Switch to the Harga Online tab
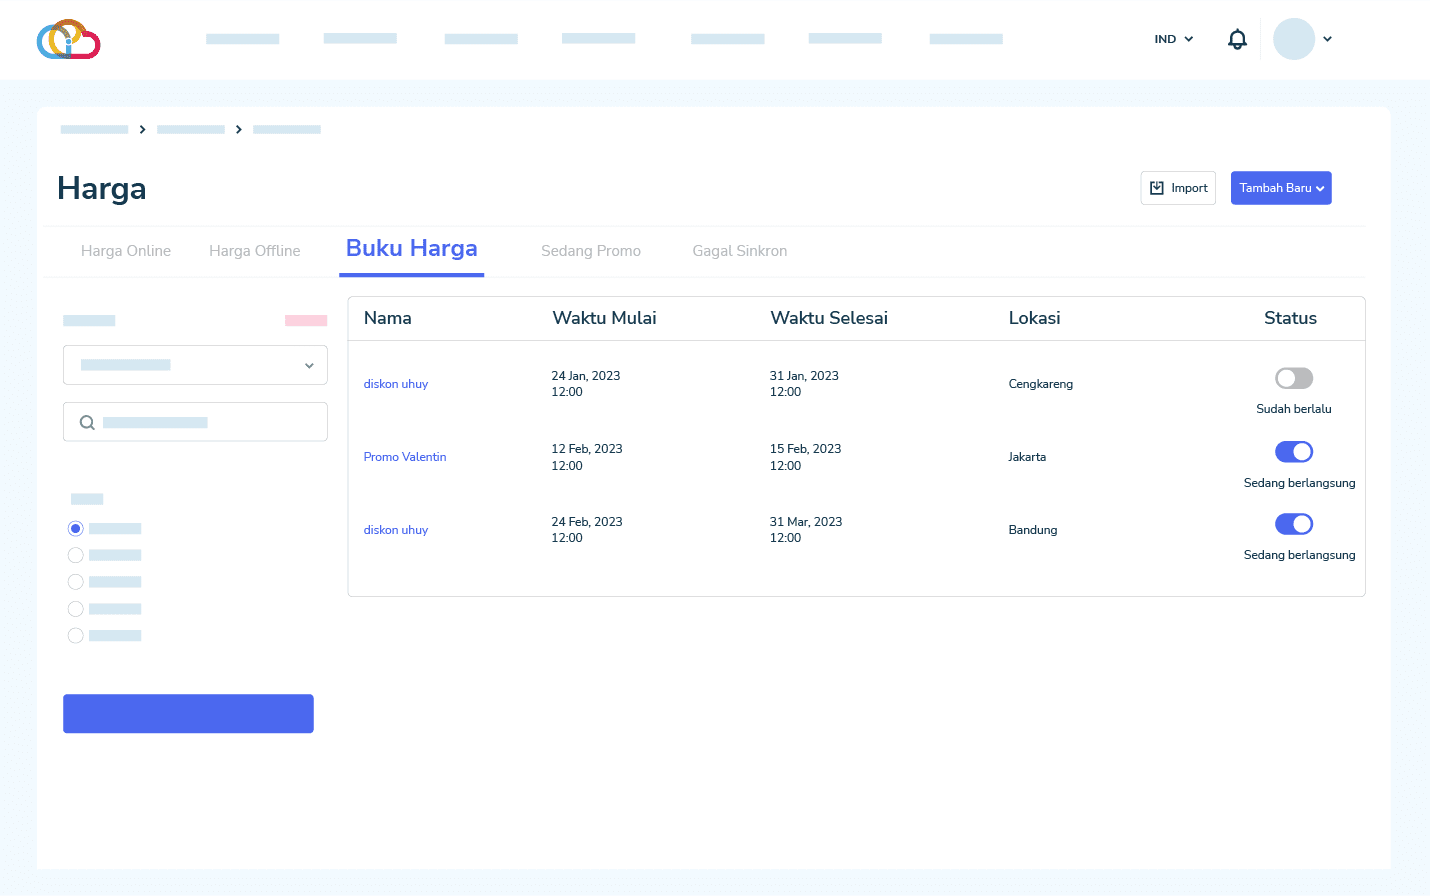 coord(126,251)
